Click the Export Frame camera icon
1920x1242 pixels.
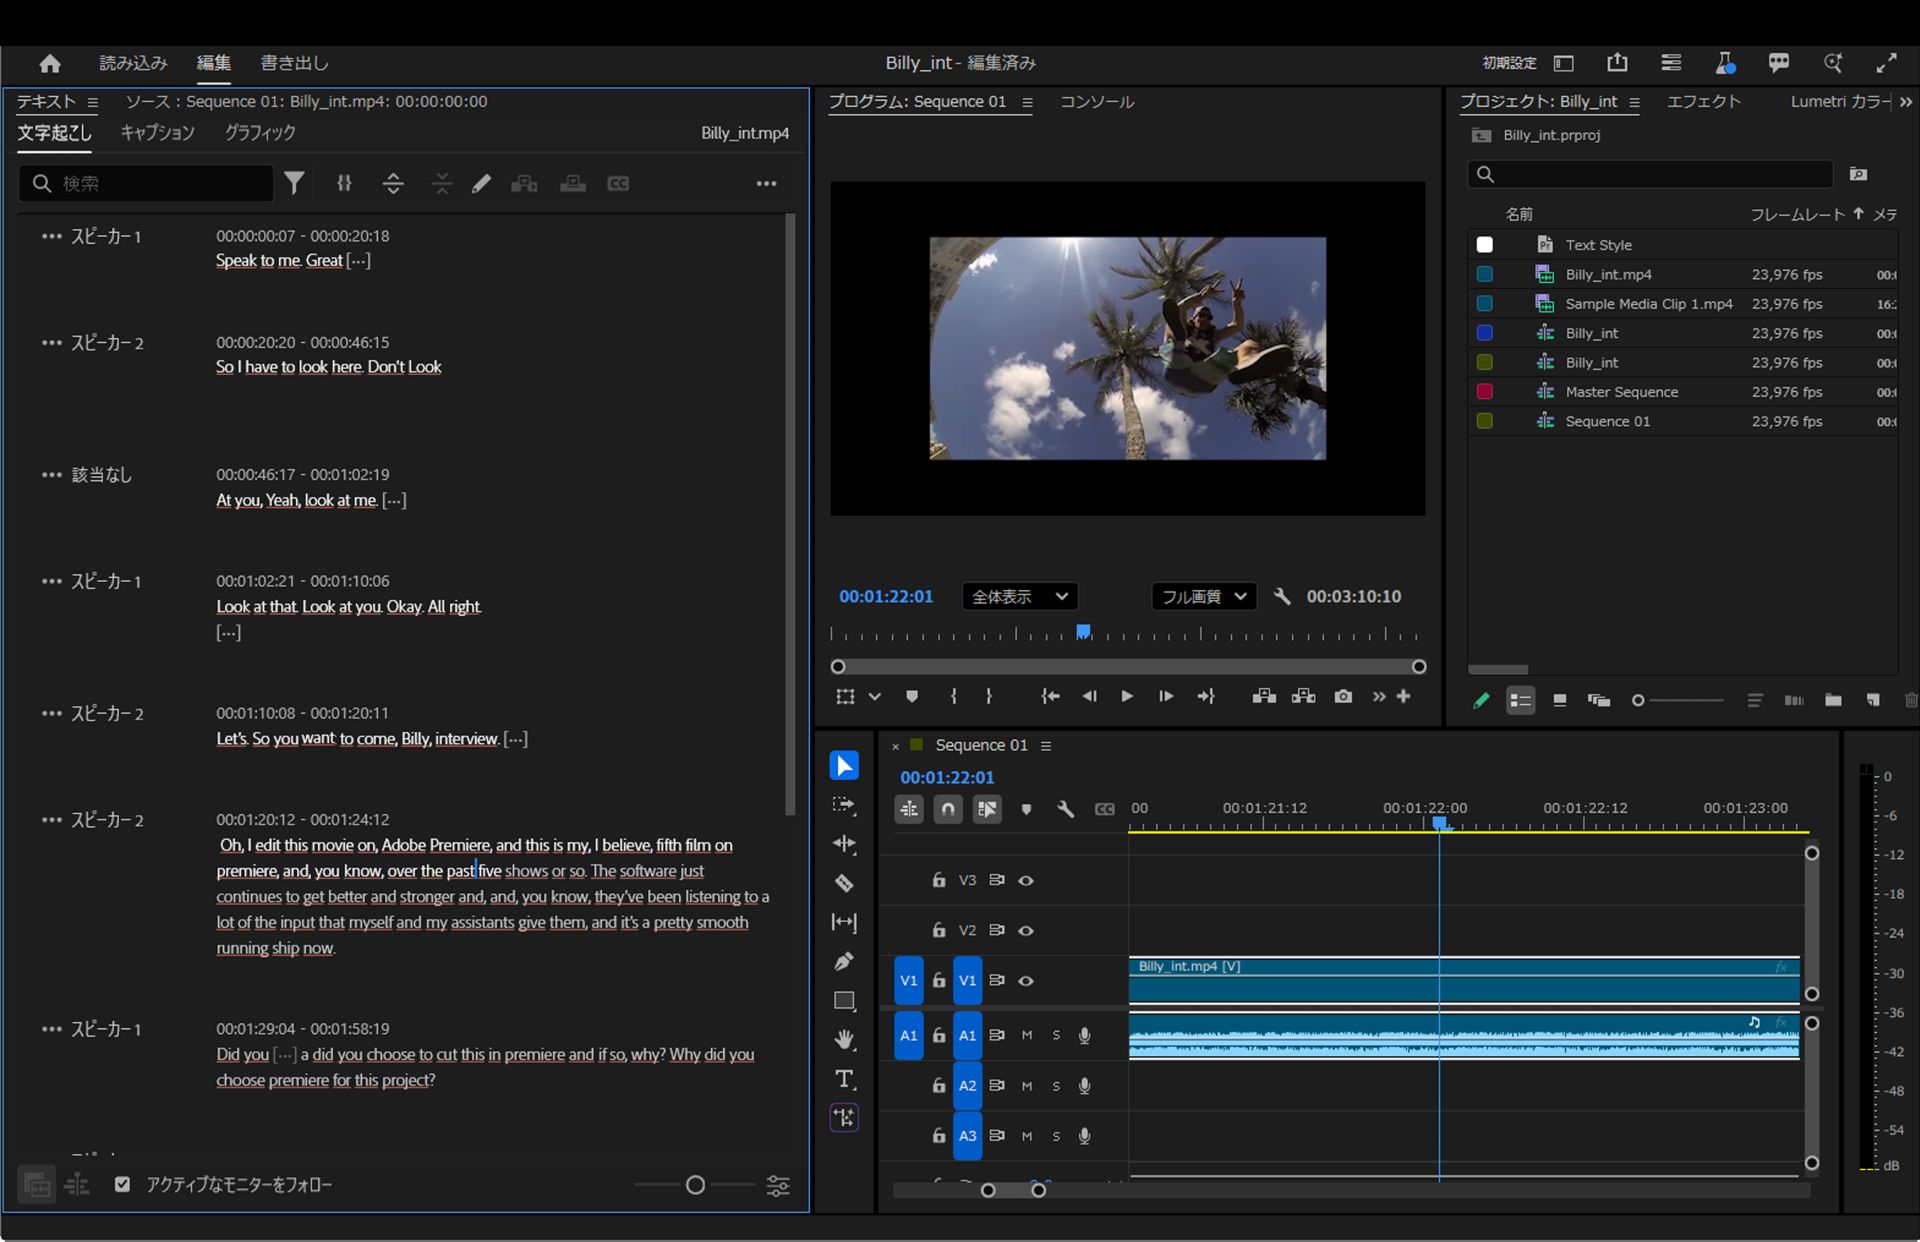(x=1343, y=696)
